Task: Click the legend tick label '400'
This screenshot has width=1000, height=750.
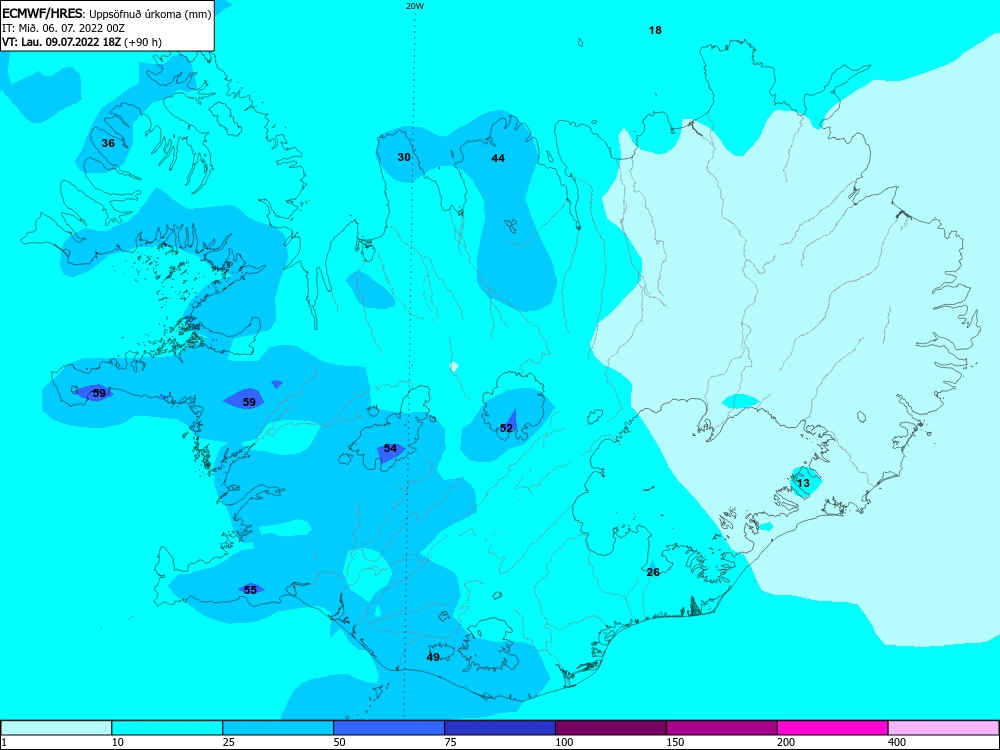Action: (897, 742)
